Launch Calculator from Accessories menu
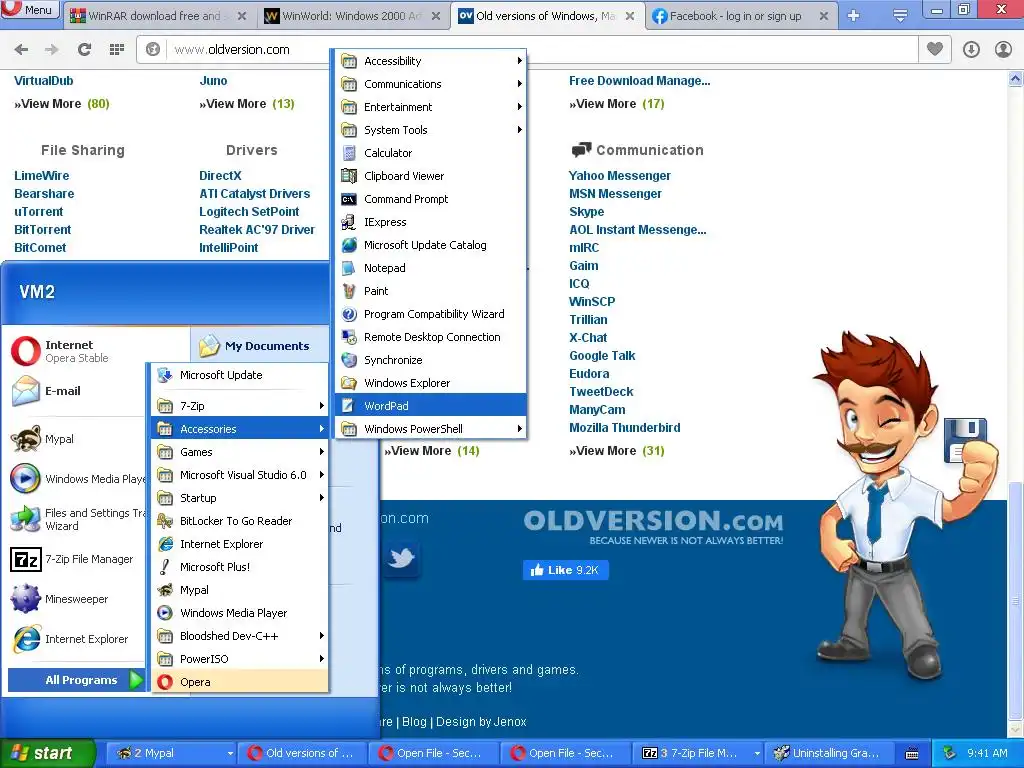This screenshot has width=1024, height=768. (x=430, y=153)
